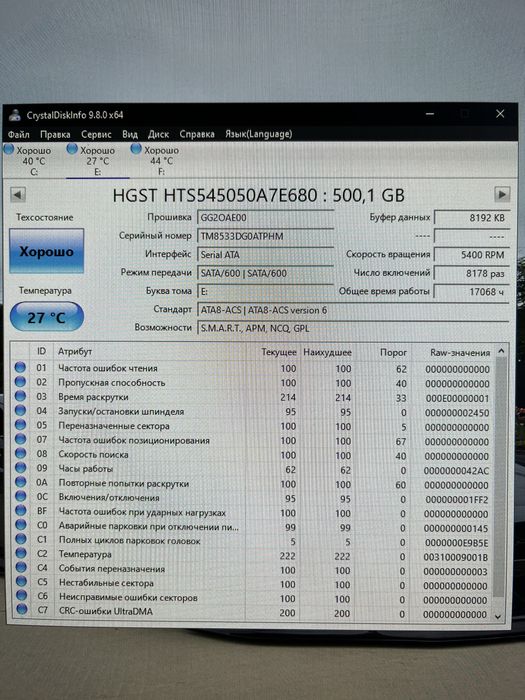Screen dimensions: 525x700
Task: Click the Число включений 8178 раз field
Action: pyautogui.click(x=471, y=273)
